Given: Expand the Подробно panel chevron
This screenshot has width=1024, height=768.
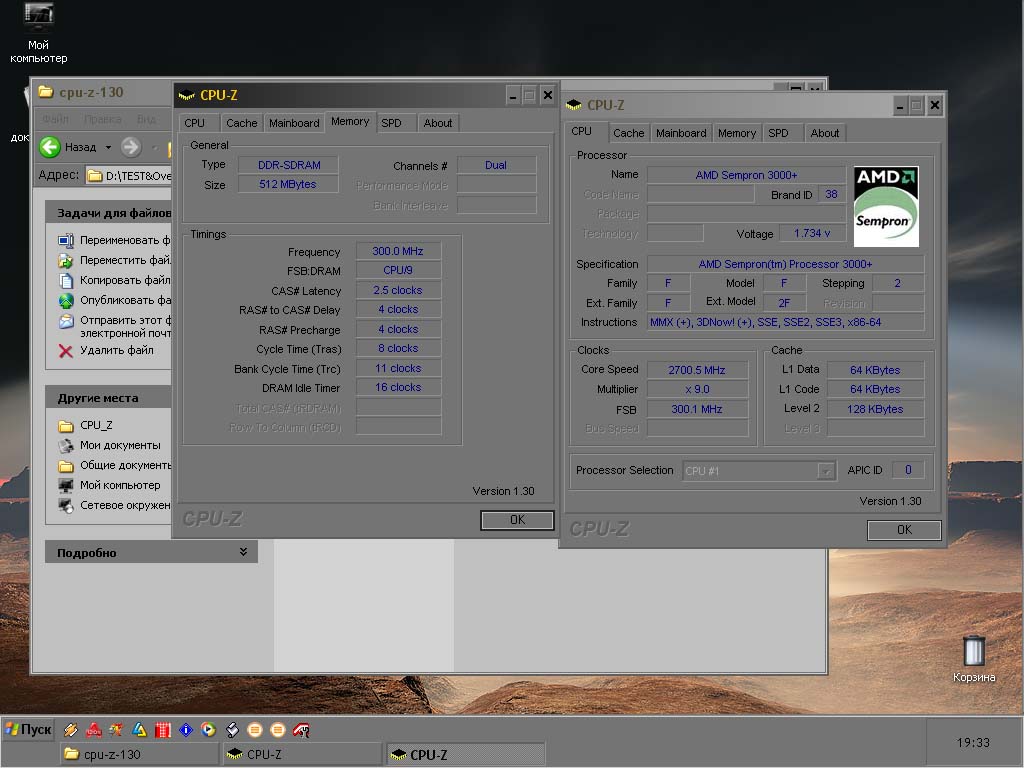Looking at the screenshot, I should 243,552.
